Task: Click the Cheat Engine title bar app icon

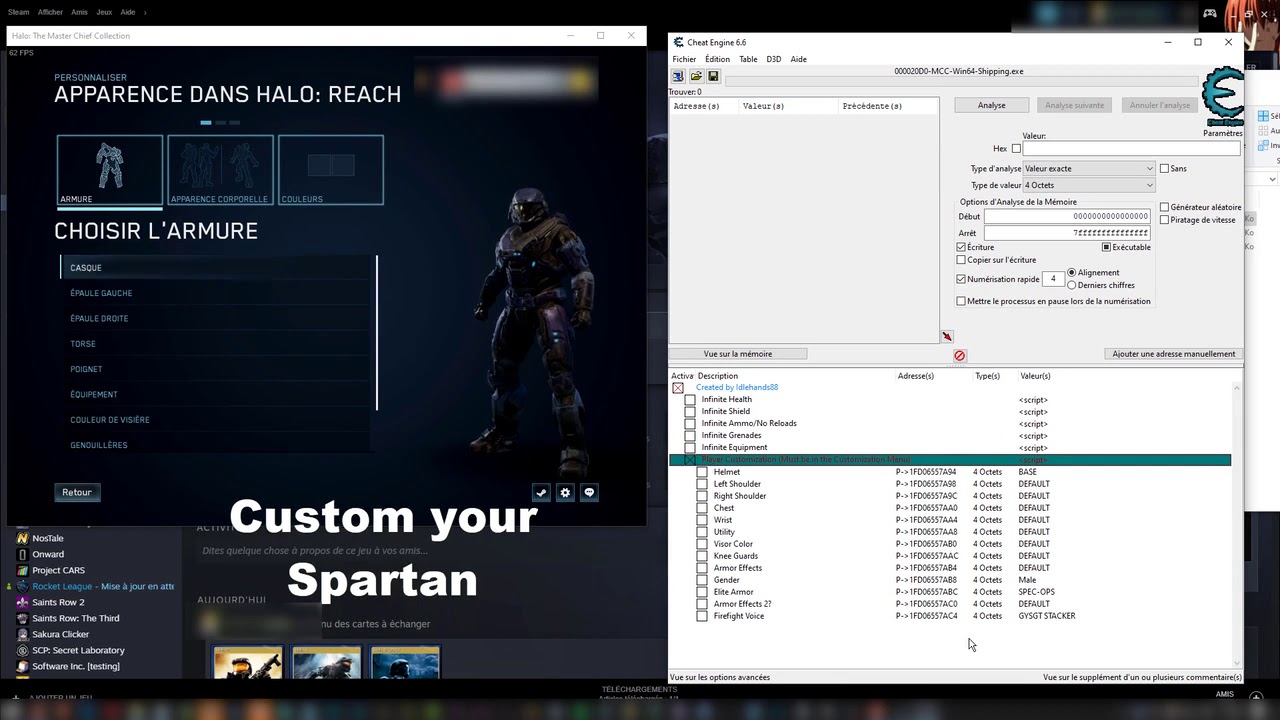Action: [679, 42]
